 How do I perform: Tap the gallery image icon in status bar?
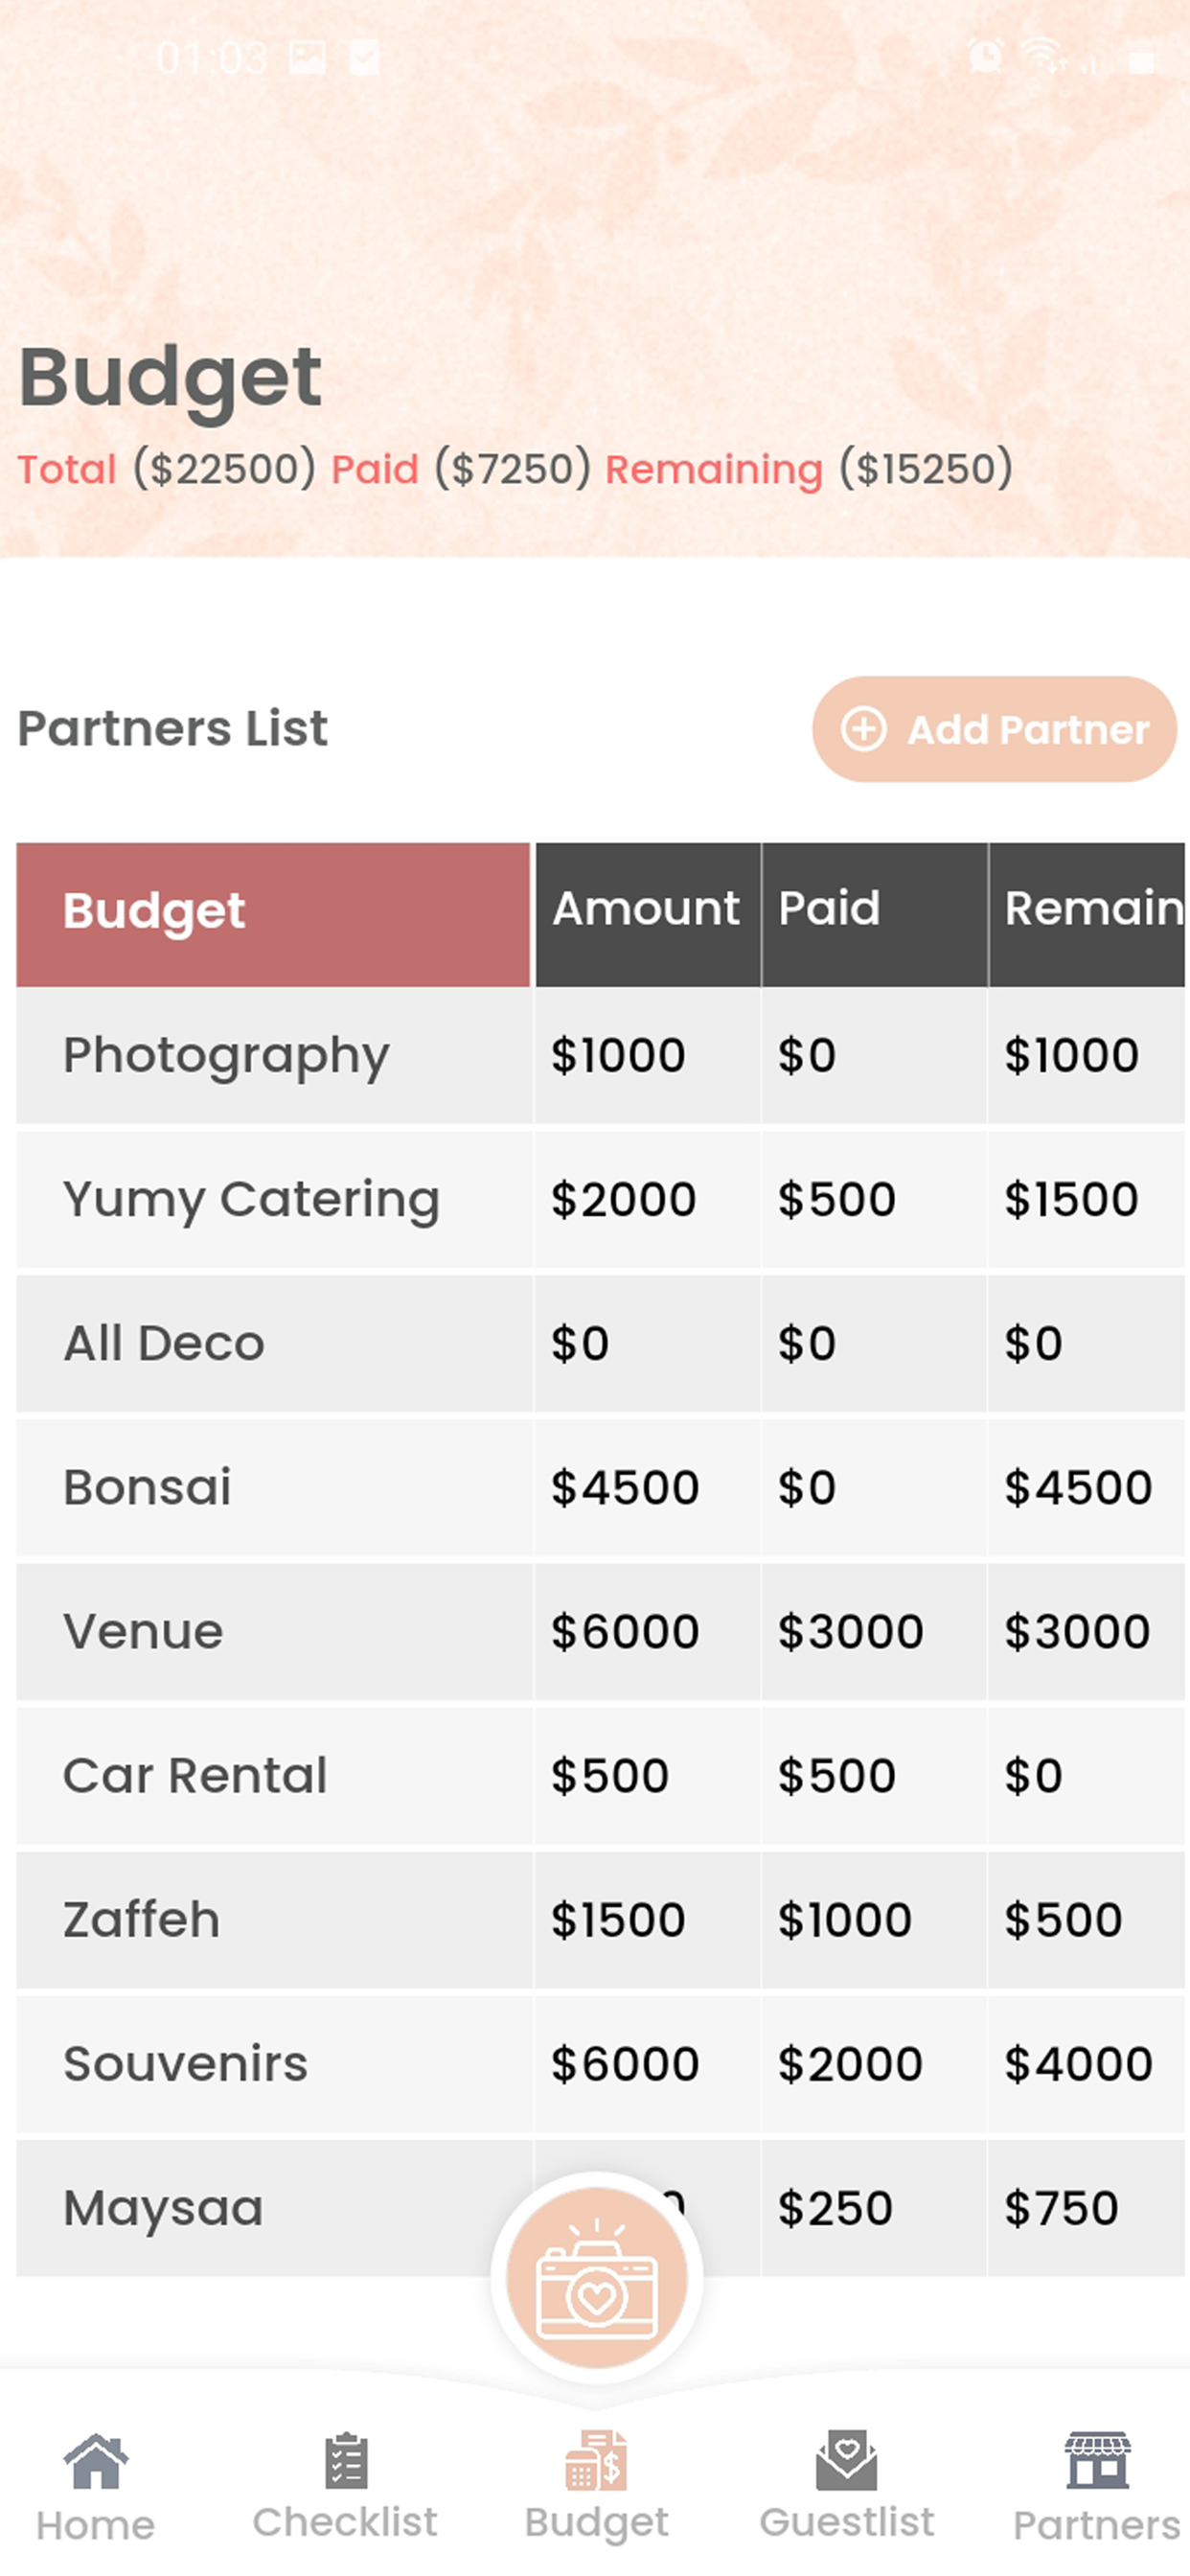[307, 57]
